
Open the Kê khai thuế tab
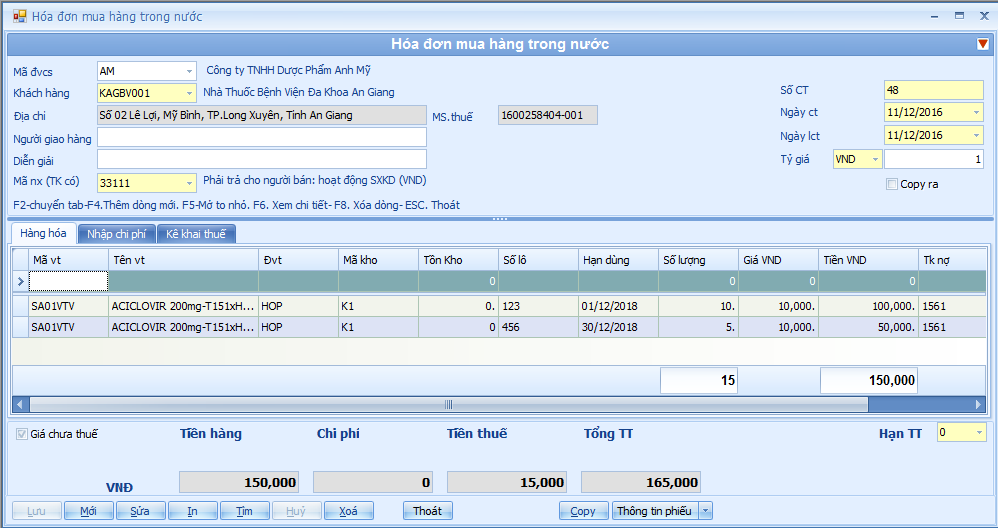196,234
